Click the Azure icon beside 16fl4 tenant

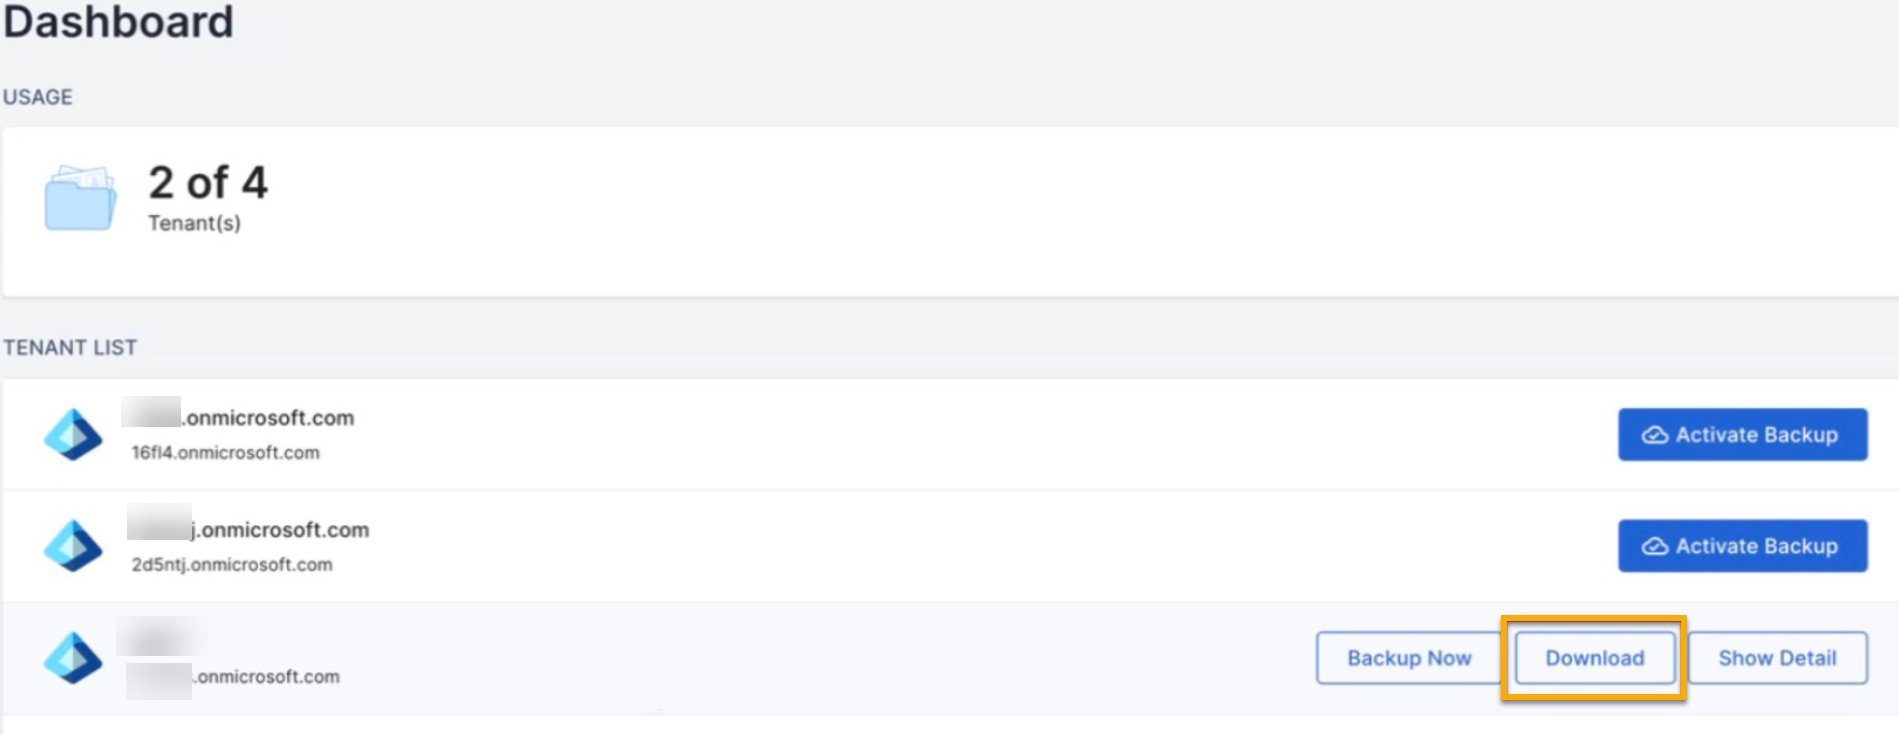[73, 434]
